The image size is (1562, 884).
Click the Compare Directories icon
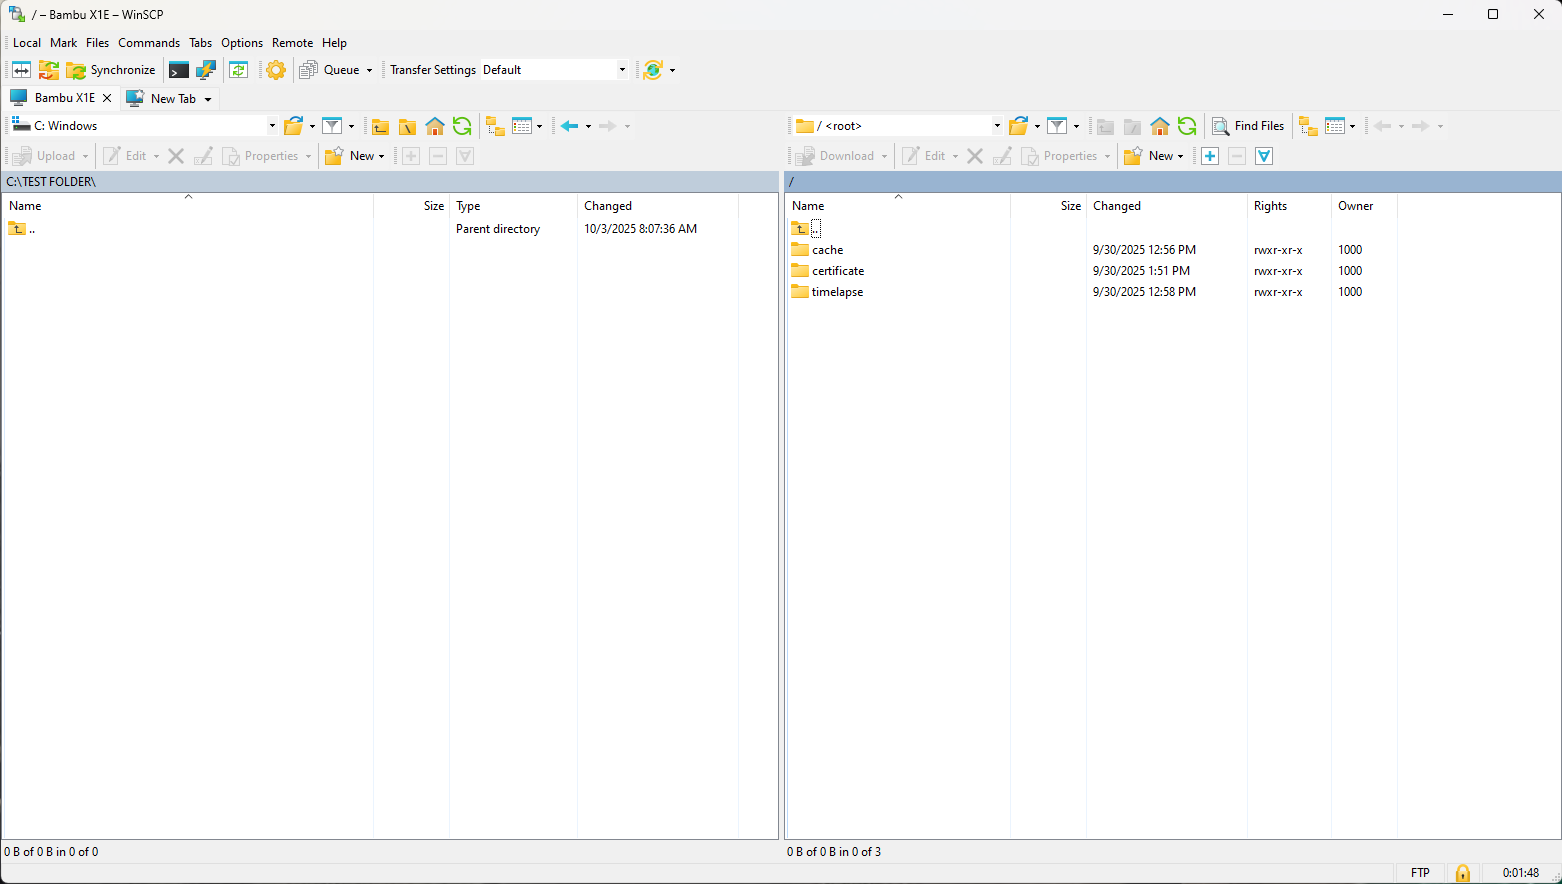pyautogui.click(x=21, y=70)
